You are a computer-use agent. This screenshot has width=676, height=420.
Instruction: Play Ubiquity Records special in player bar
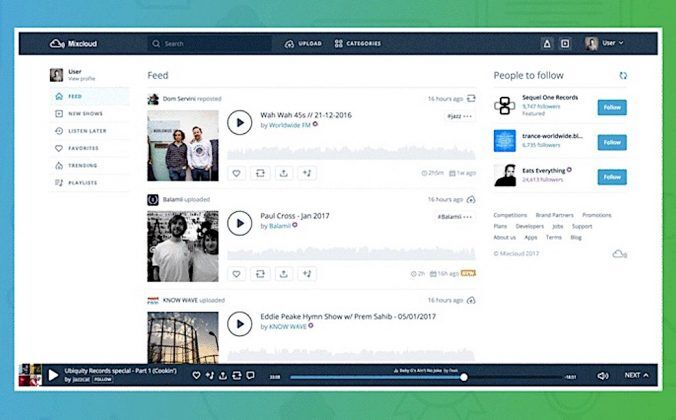click(x=53, y=375)
